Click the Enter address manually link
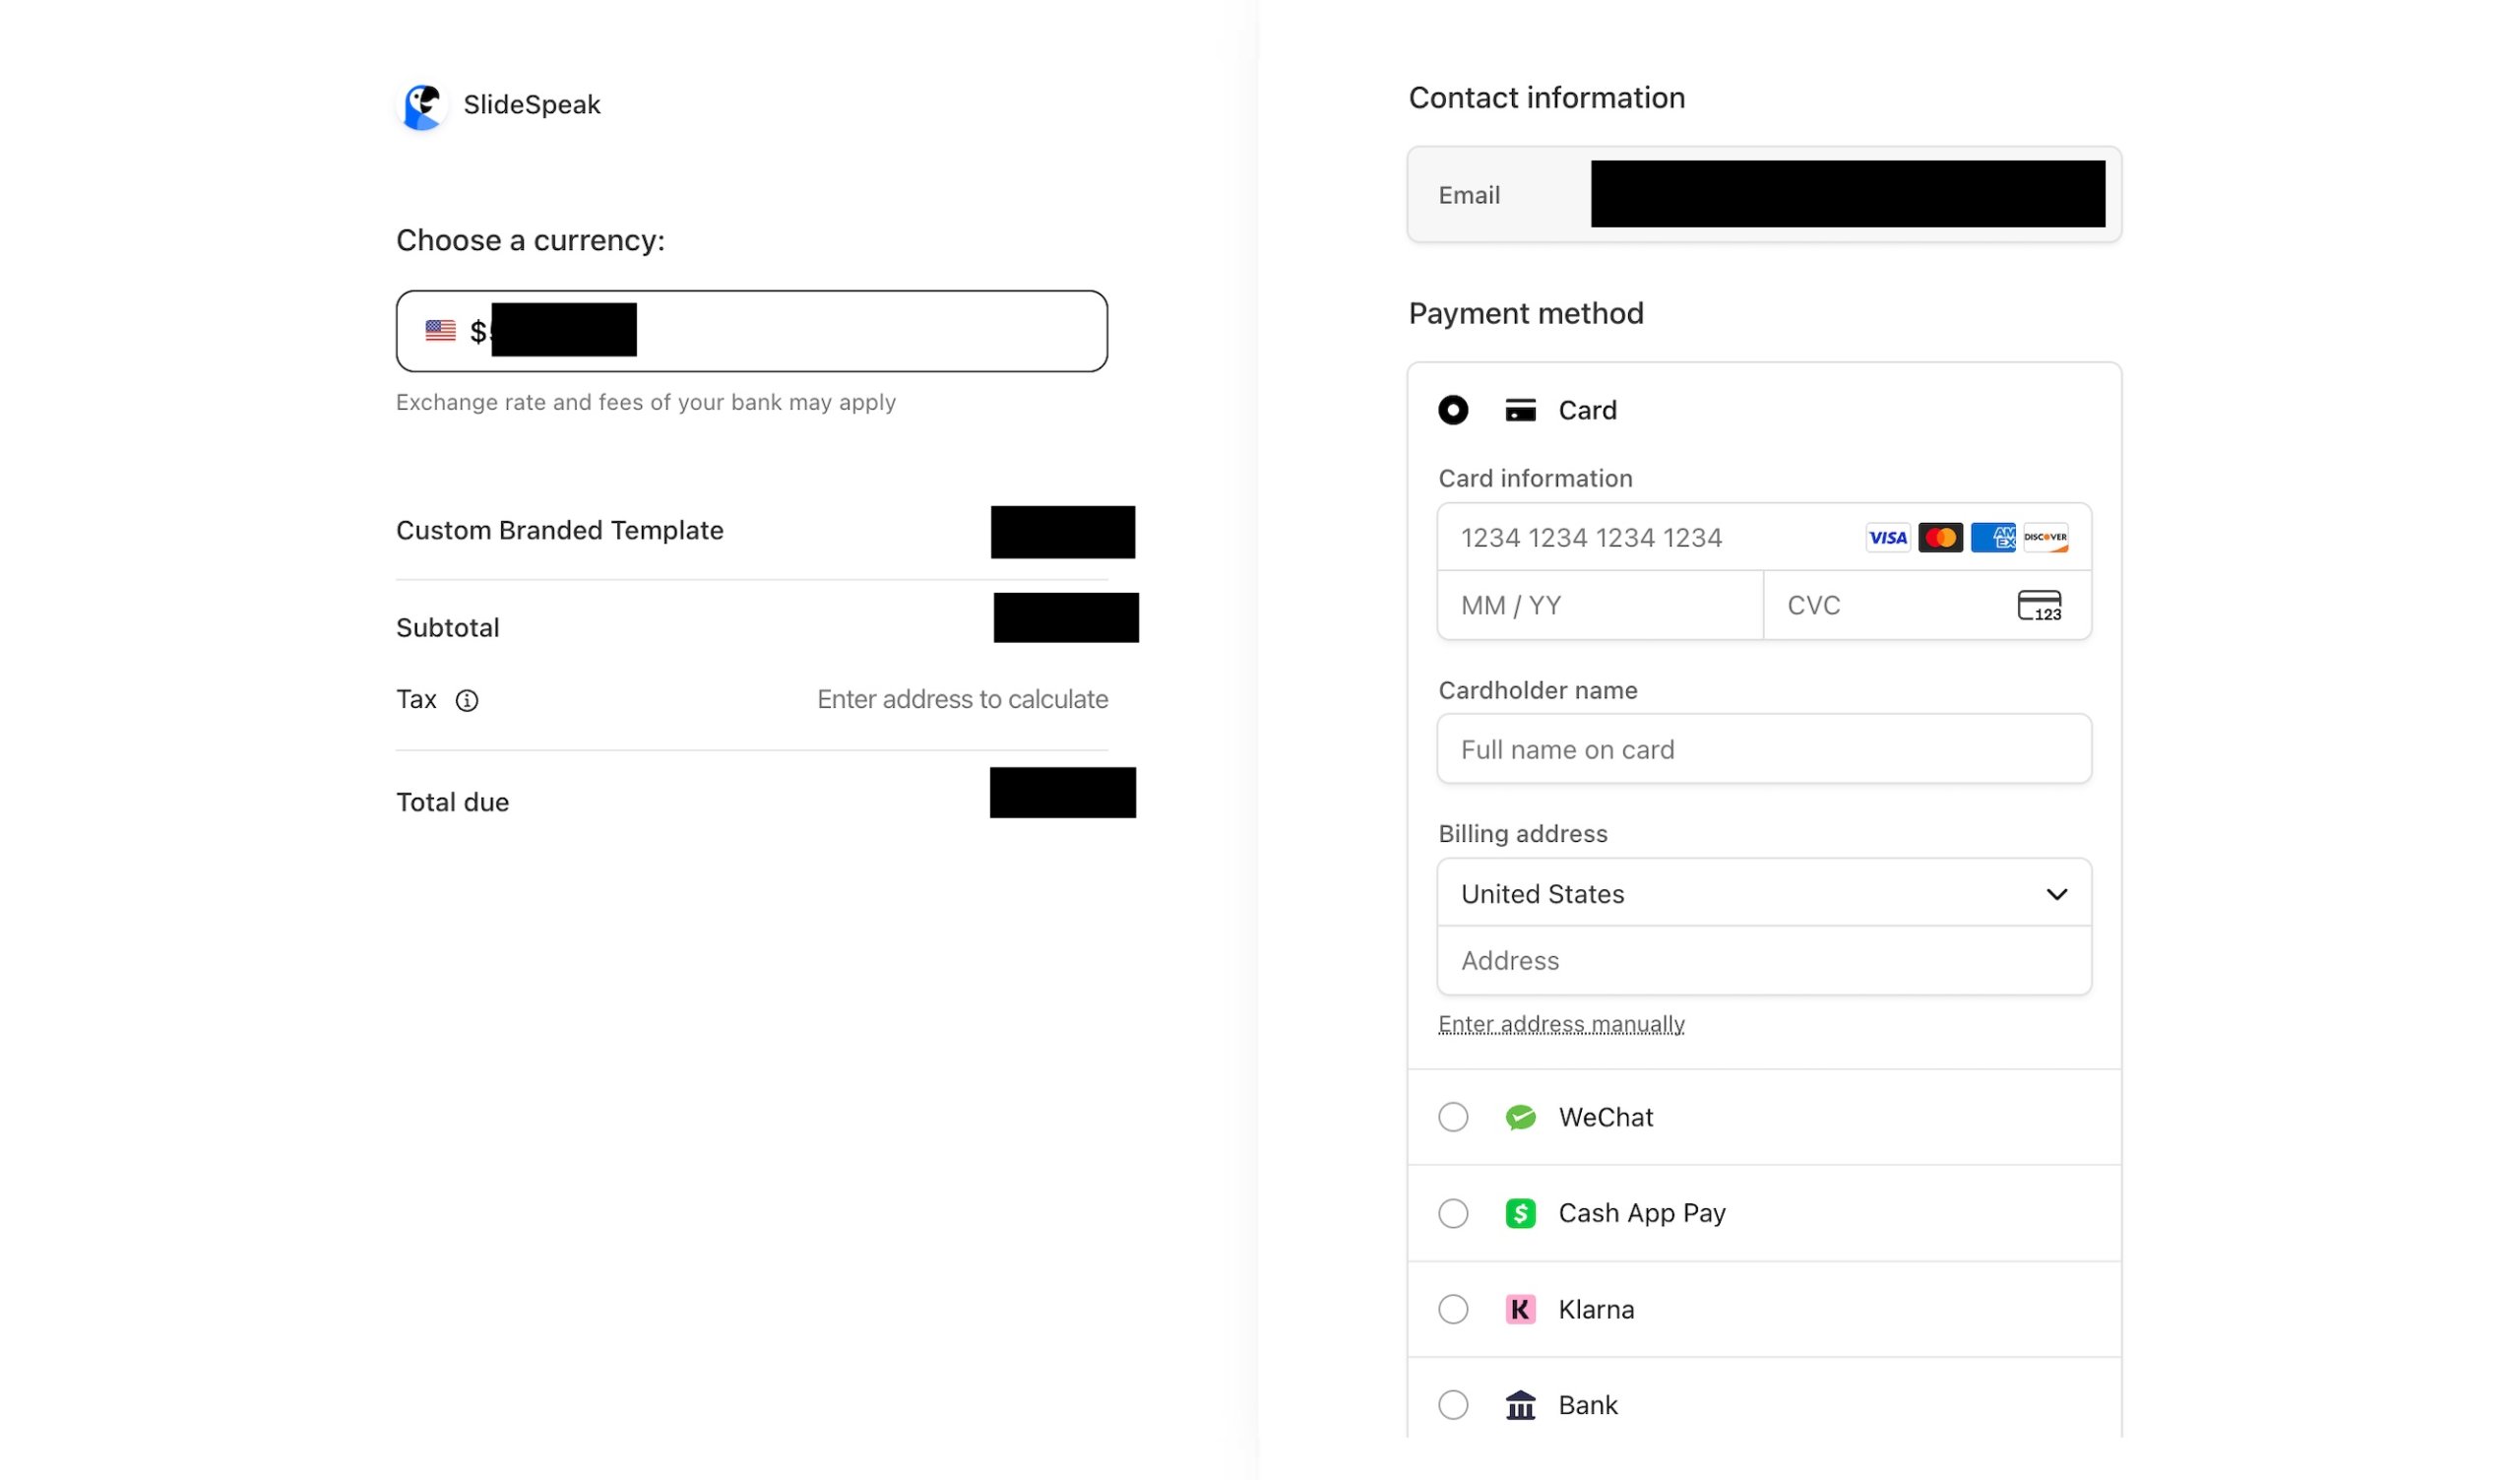The width and height of the screenshot is (2520, 1480). [1561, 1023]
